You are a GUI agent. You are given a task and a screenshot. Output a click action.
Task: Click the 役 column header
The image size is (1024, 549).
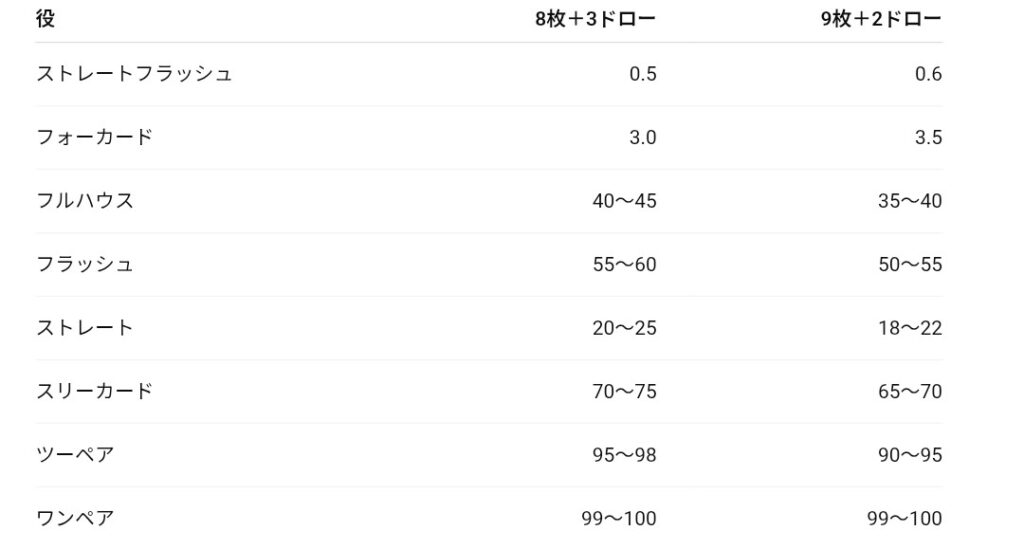(46, 19)
